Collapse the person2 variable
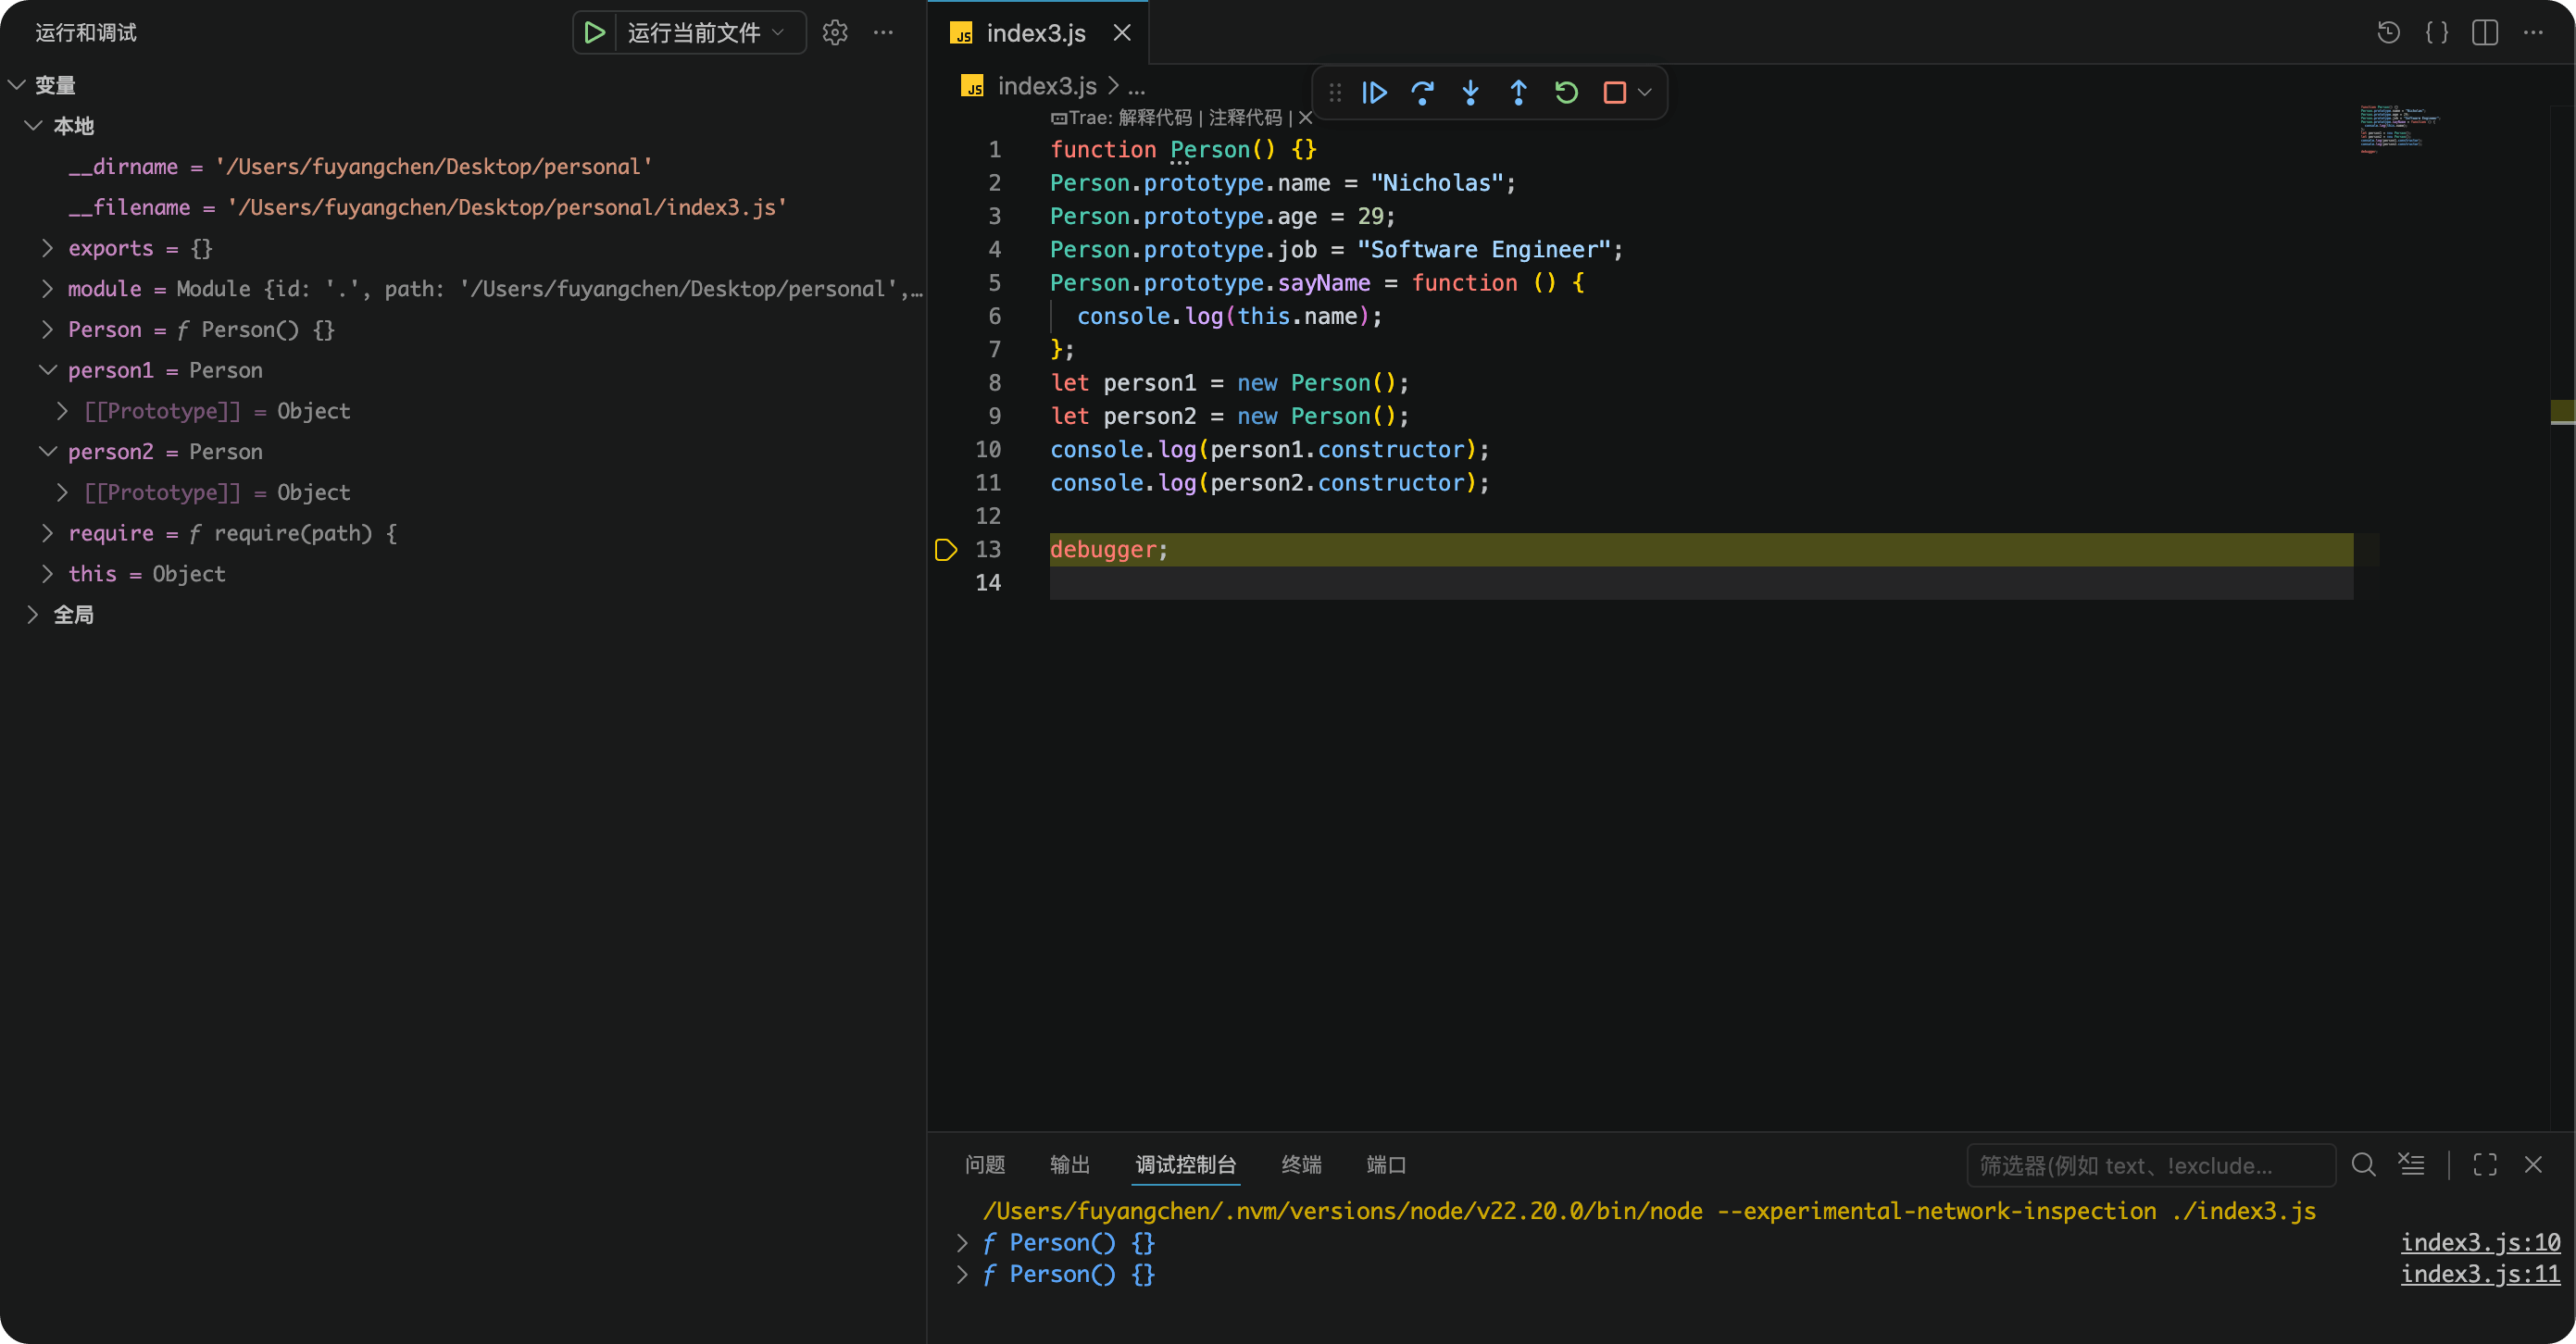Image resolution: width=2576 pixels, height=1344 pixels. point(47,452)
